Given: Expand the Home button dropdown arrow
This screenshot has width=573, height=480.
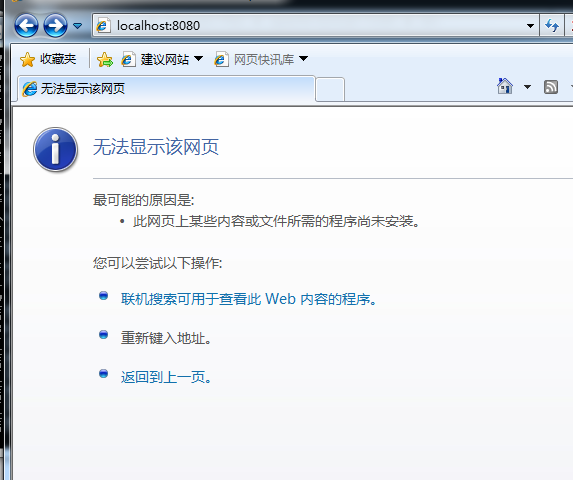Looking at the screenshot, I should tap(527, 87).
